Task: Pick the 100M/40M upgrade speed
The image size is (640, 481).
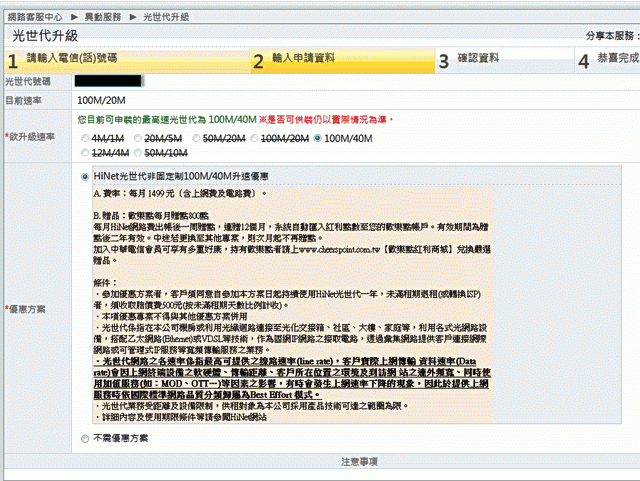Action: click(318, 138)
